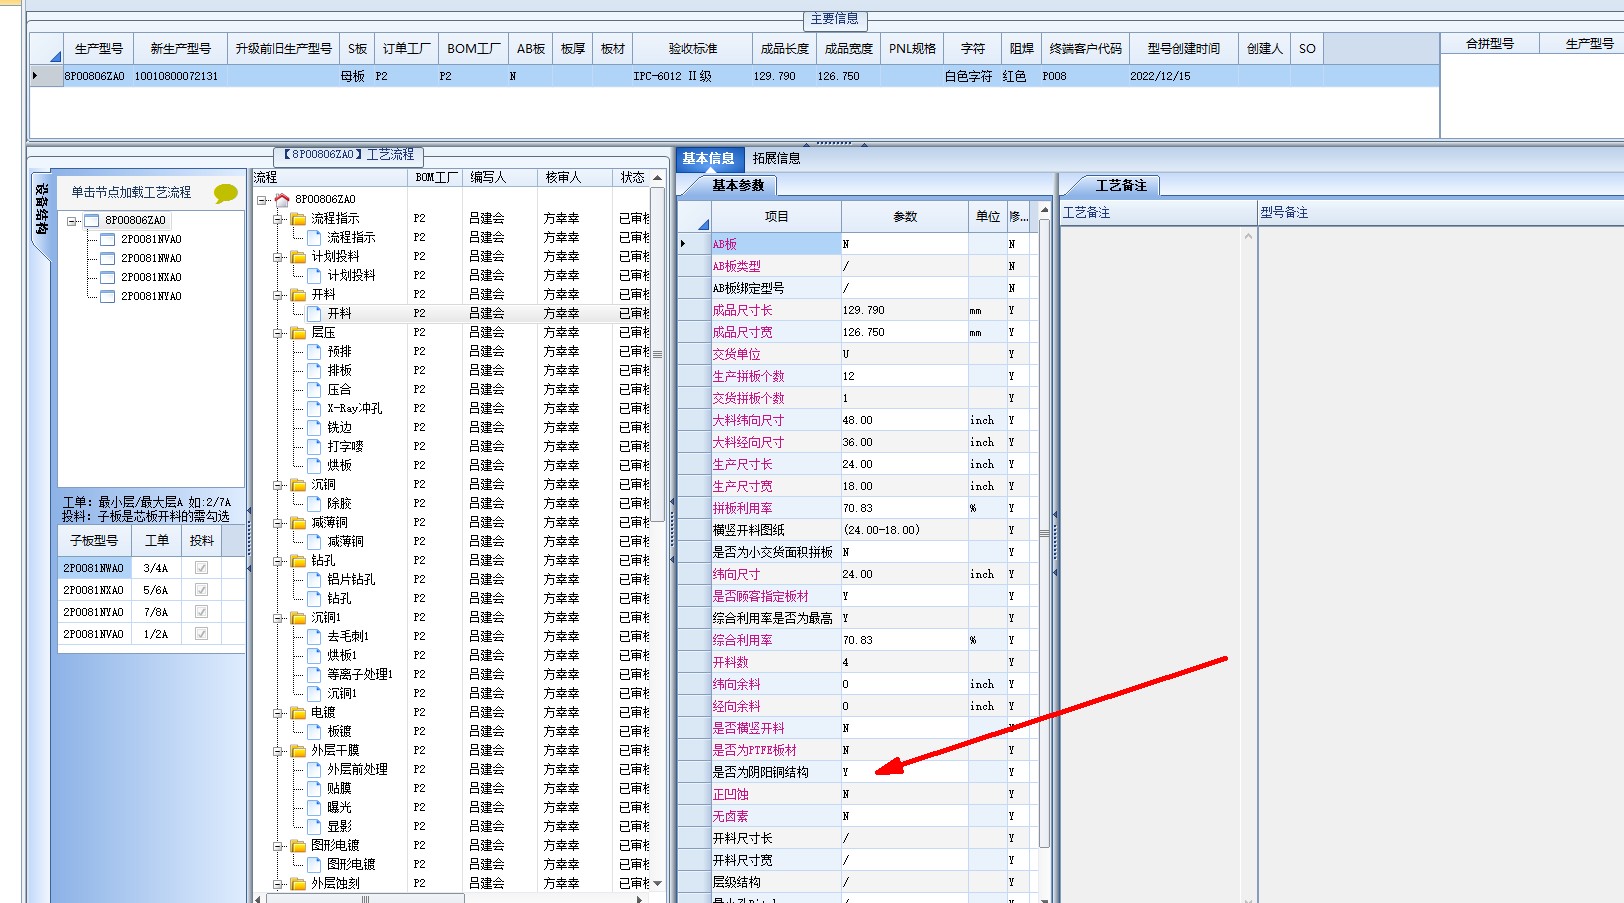Click the folder icon of 沉铜1
The width and height of the screenshot is (1624, 903).
[x=298, y=617]
